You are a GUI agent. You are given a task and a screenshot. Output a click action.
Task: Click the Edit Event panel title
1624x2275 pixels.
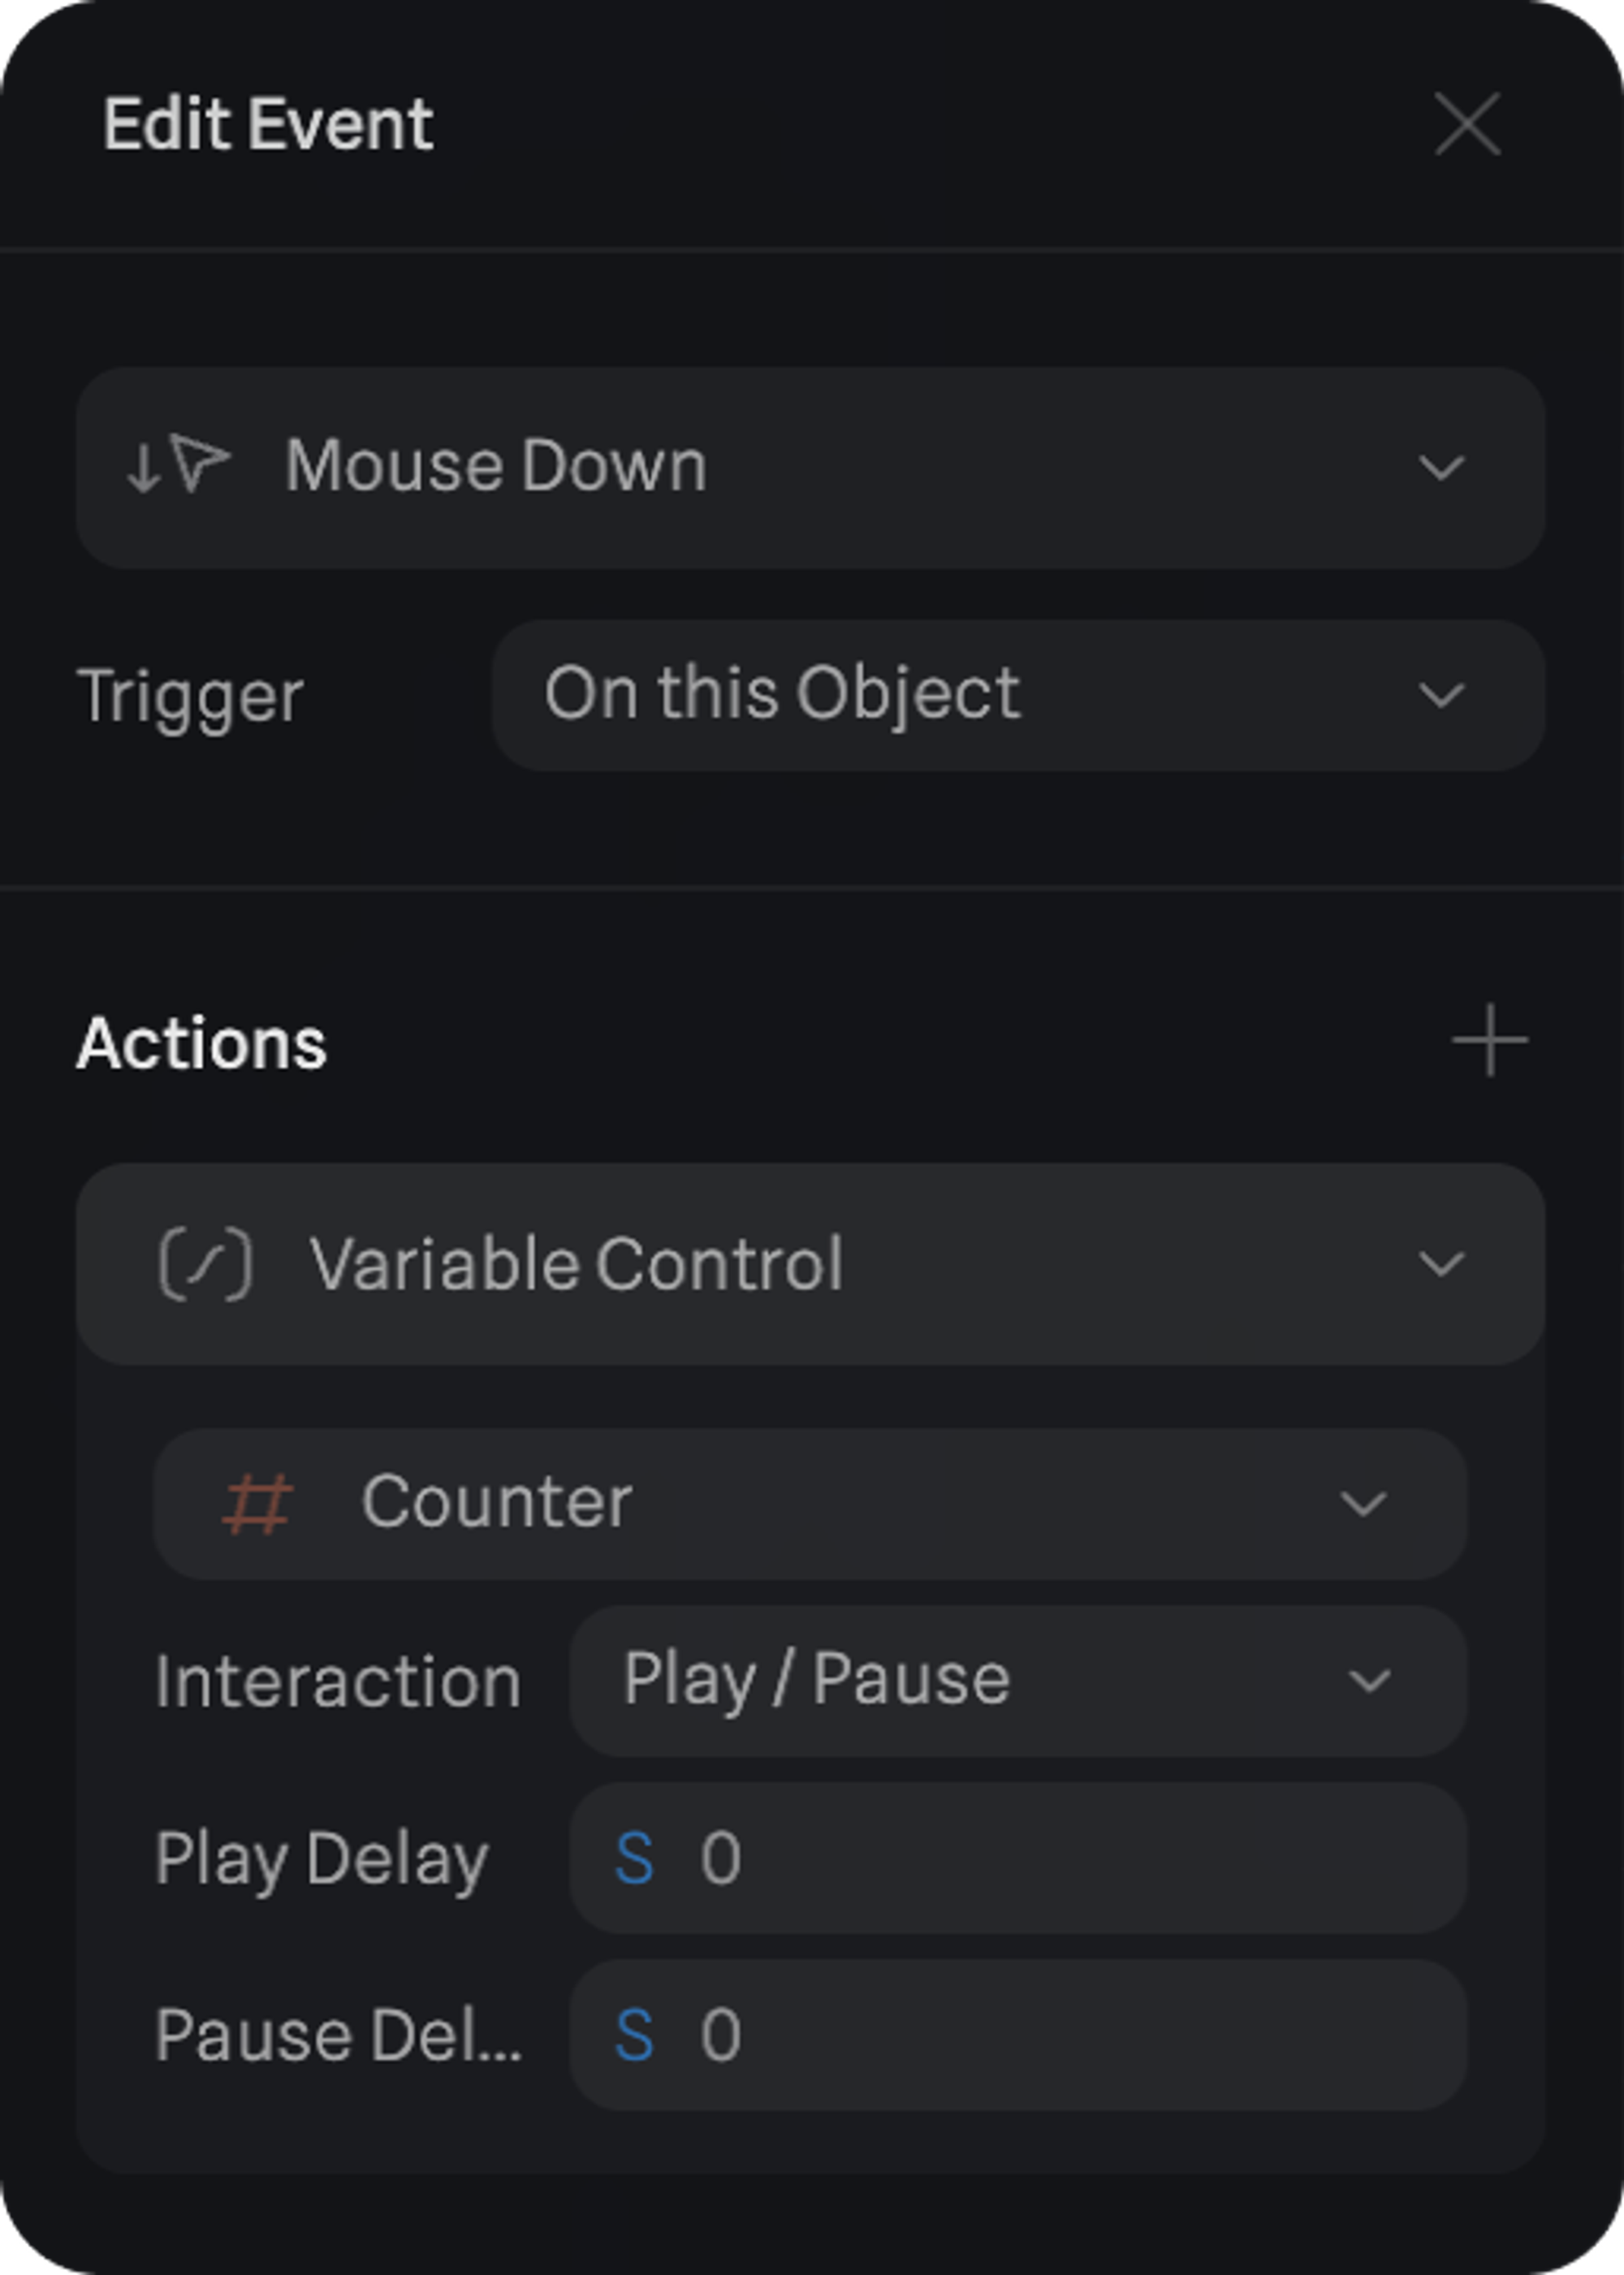pos(268,124)
